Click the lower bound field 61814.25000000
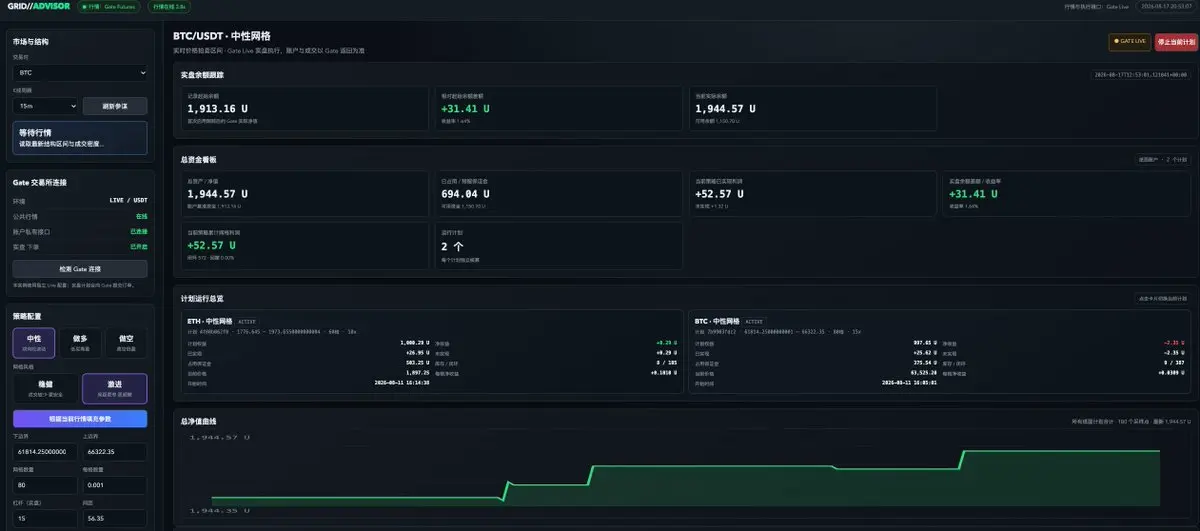The width and height of the screenshot is (1200, 531). [45, 453]
